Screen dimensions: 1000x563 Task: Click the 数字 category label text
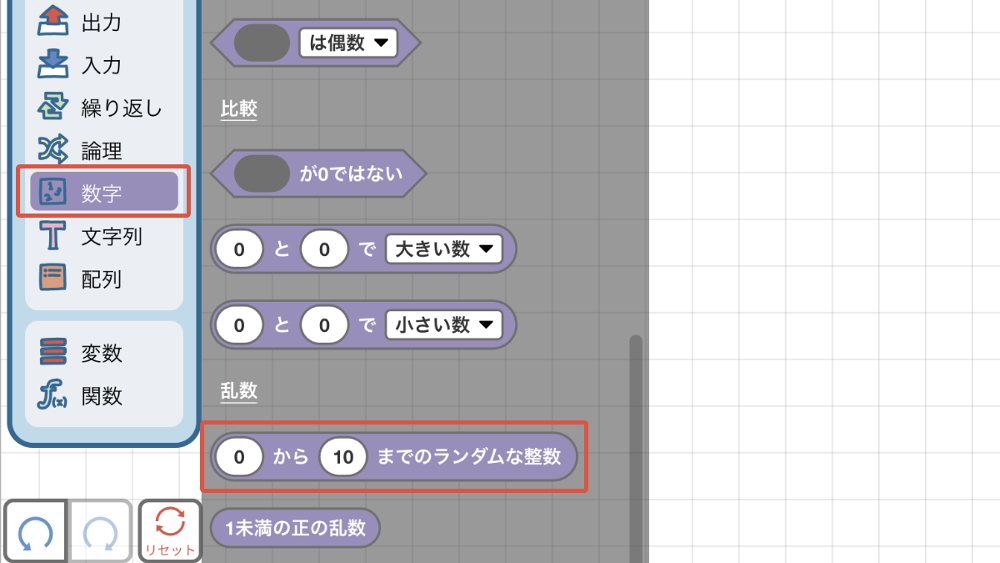coord(101,193)
